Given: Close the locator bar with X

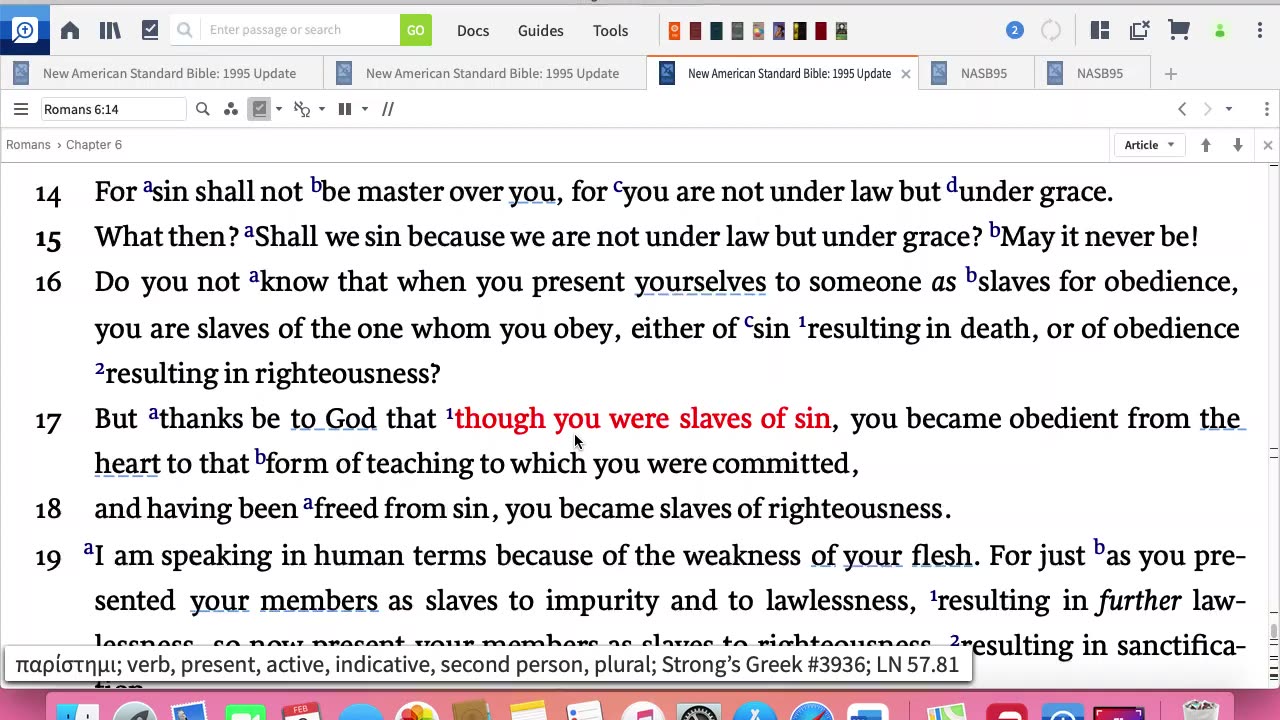Looking at the screenshot, I should click(1267, 145).
